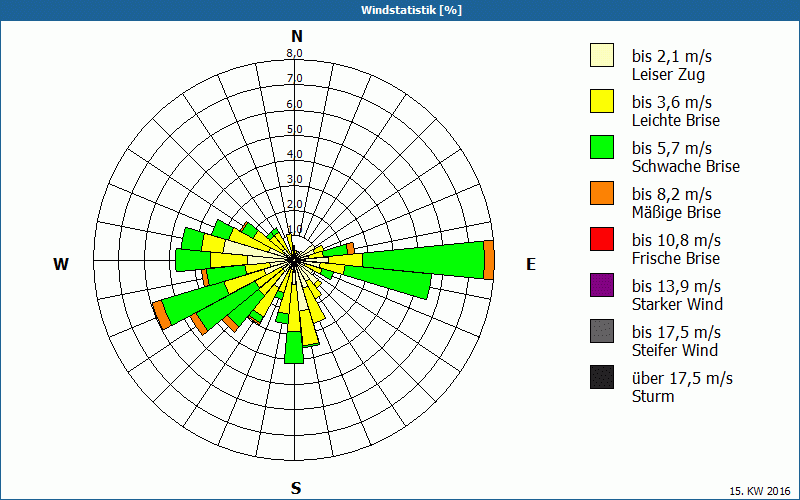
Task: Click the yellow Leichte Brise swatch
Action: [602, 101]
